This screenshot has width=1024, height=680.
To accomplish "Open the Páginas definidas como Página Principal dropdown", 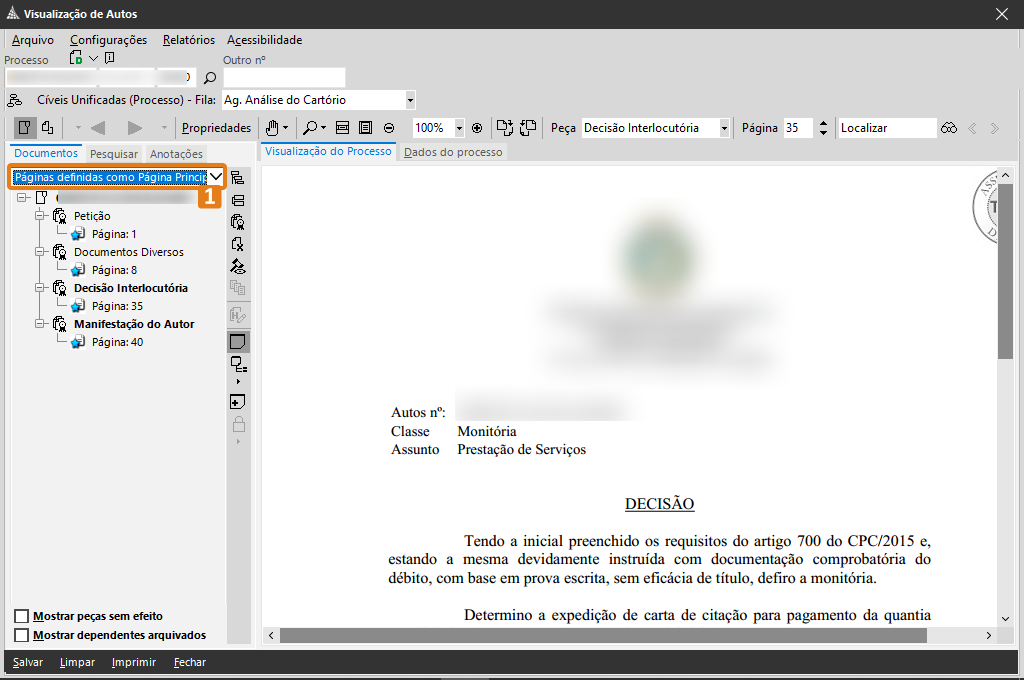I will [x=215, y=176].
